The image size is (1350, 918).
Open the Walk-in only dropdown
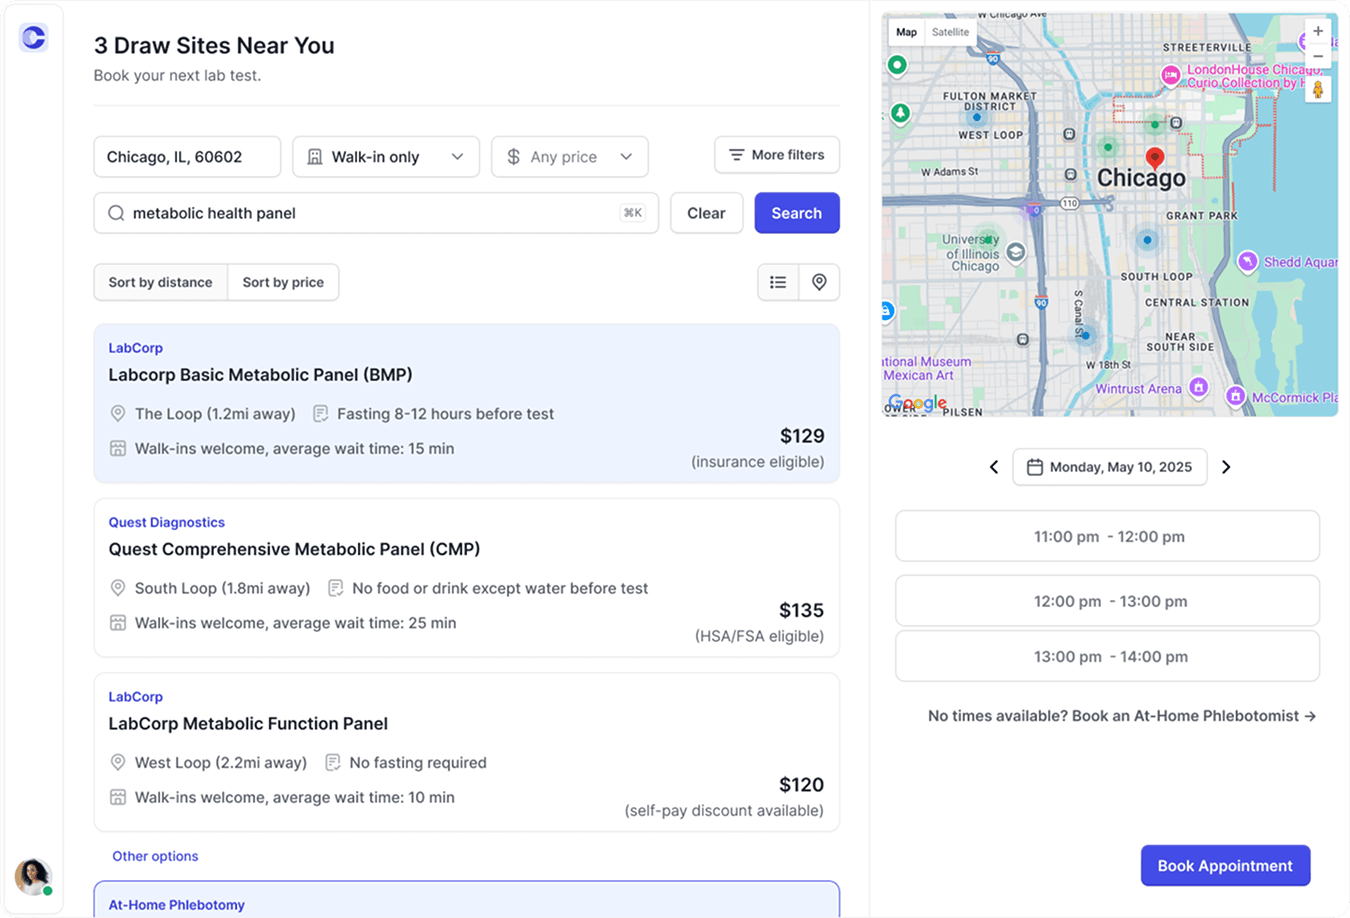pyautogui.click(x=386, y=157)
